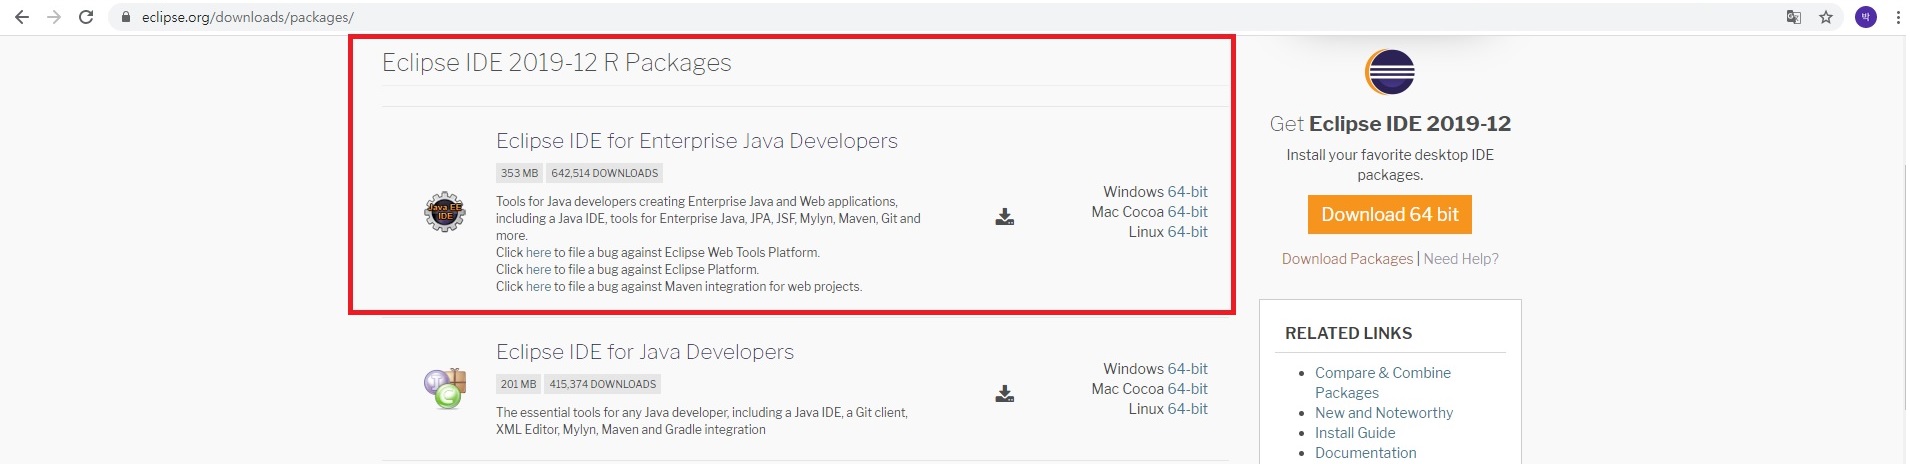This screenshot has height=464, width=1910.
Task: Open Eclipse IDE for Enterprise Java Developers title
Action: pyautogui.click(x=697, y=141)
